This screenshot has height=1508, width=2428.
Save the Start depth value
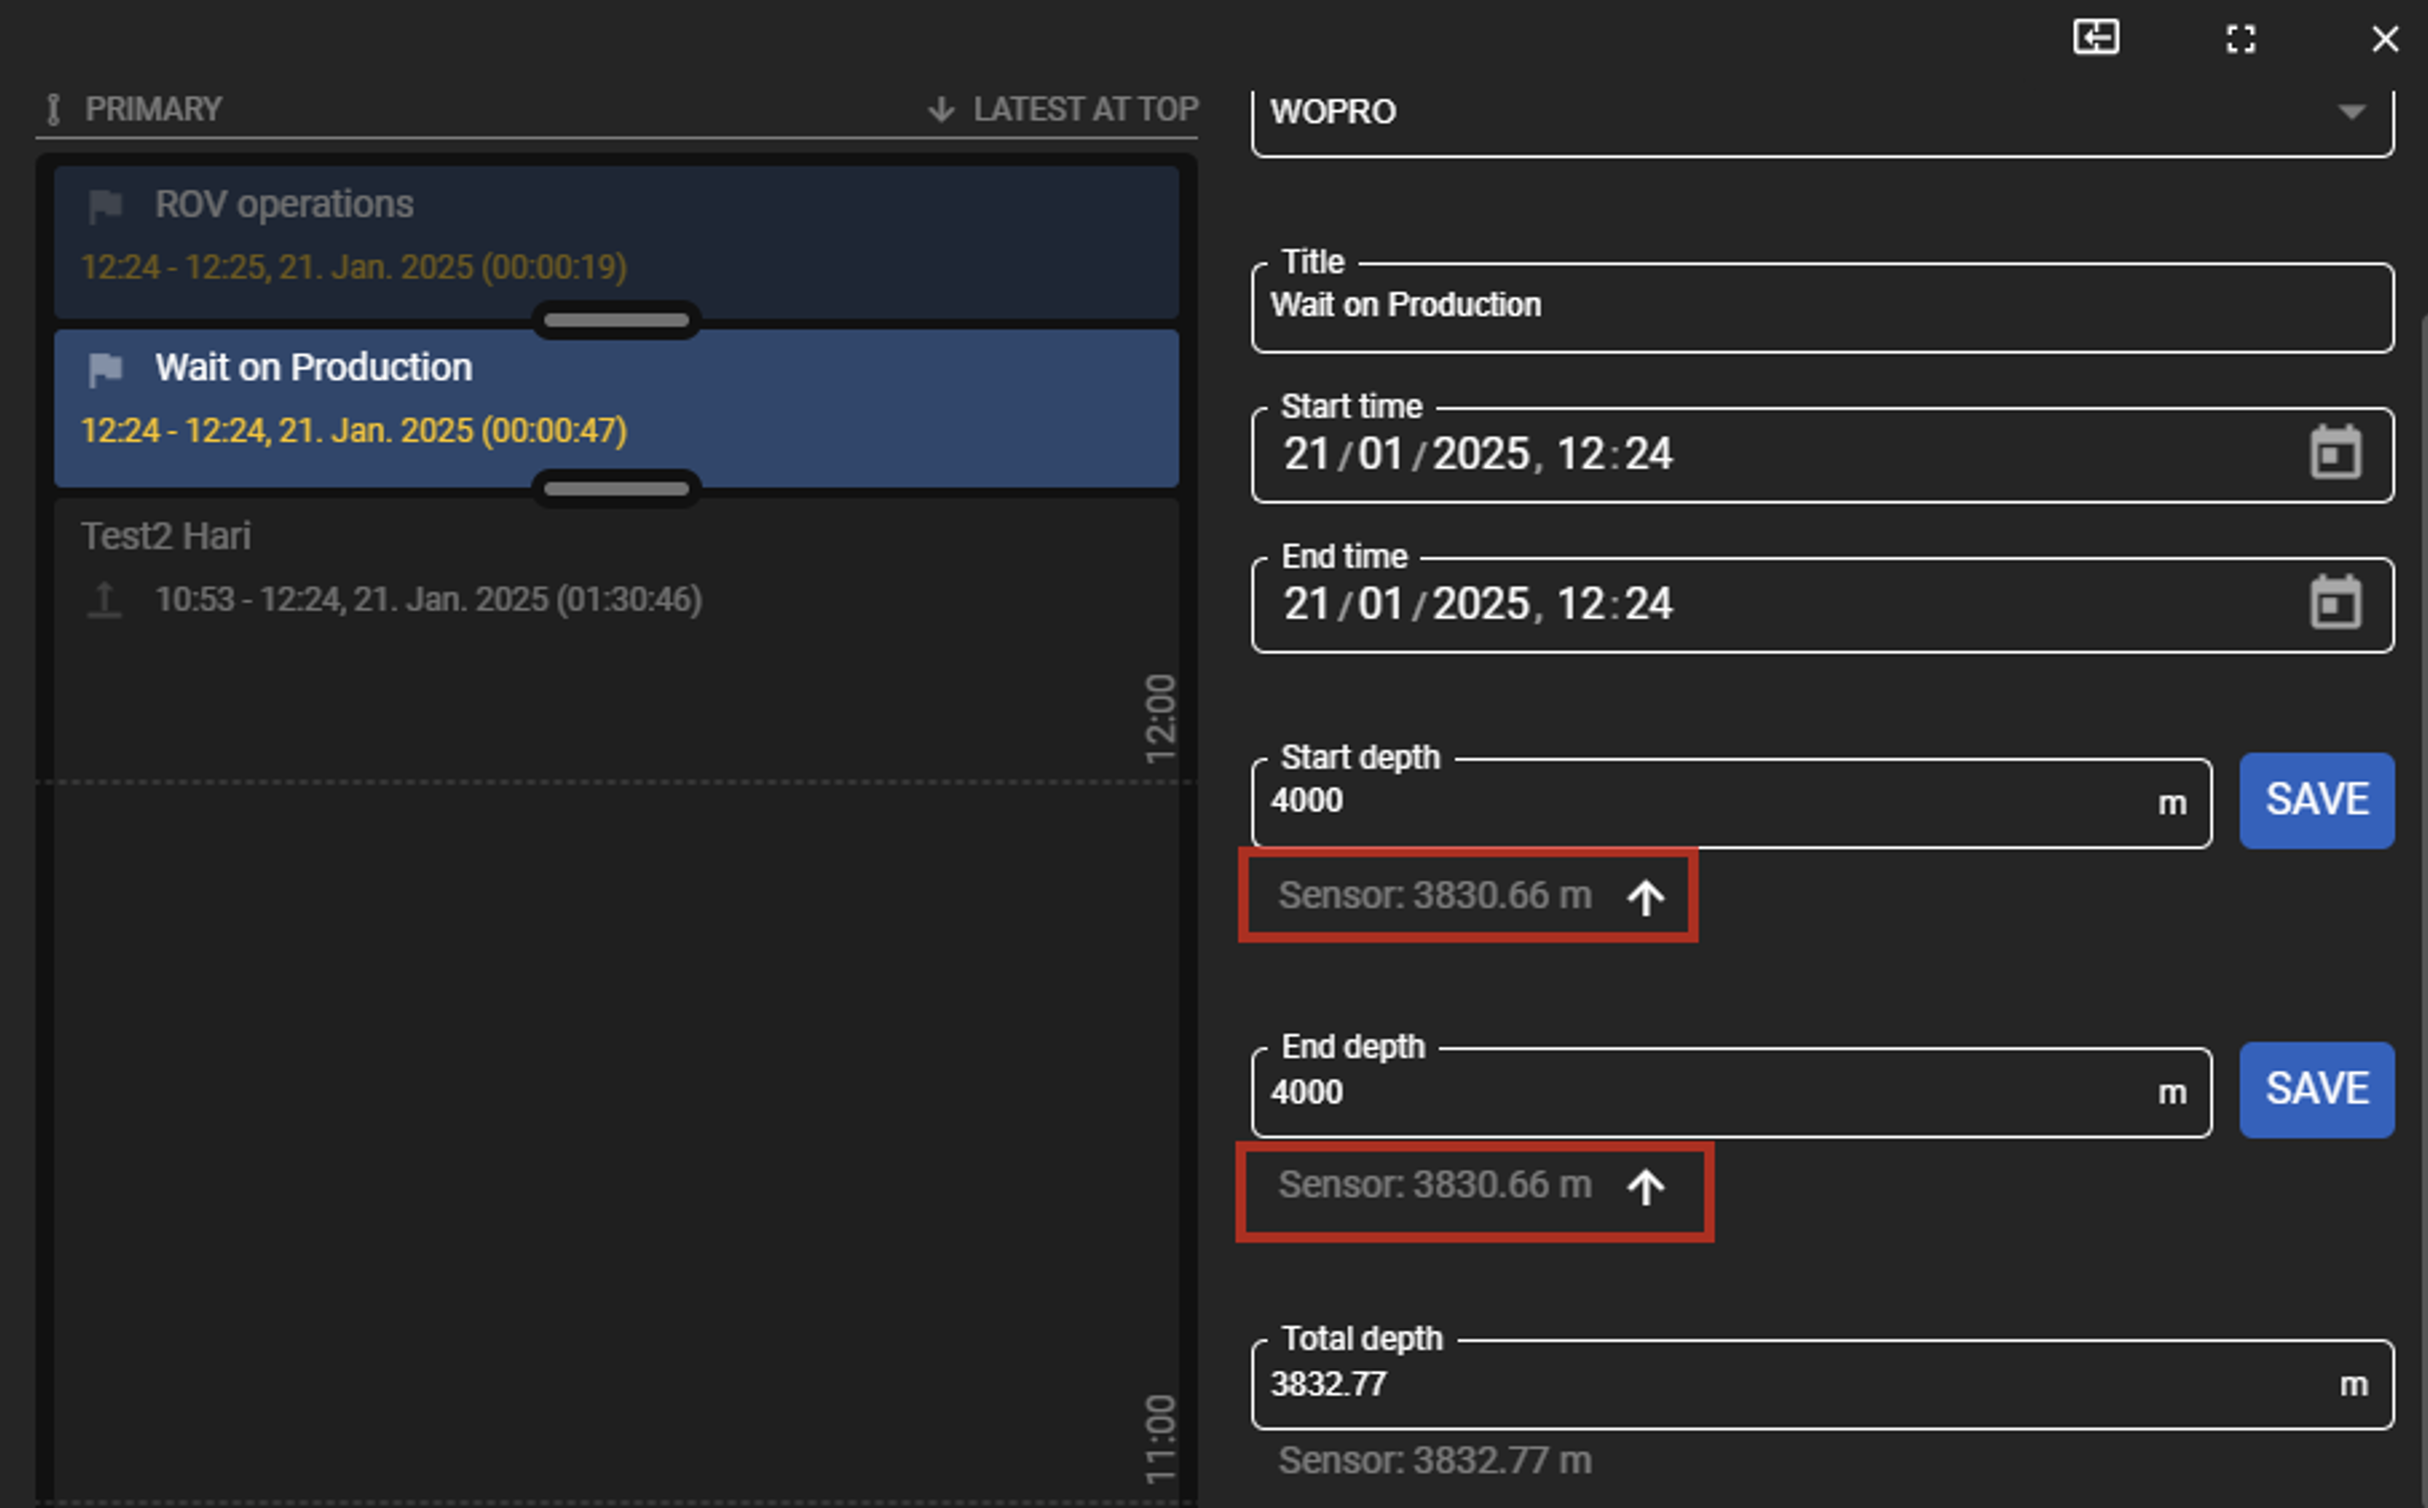pos(2316,800)
